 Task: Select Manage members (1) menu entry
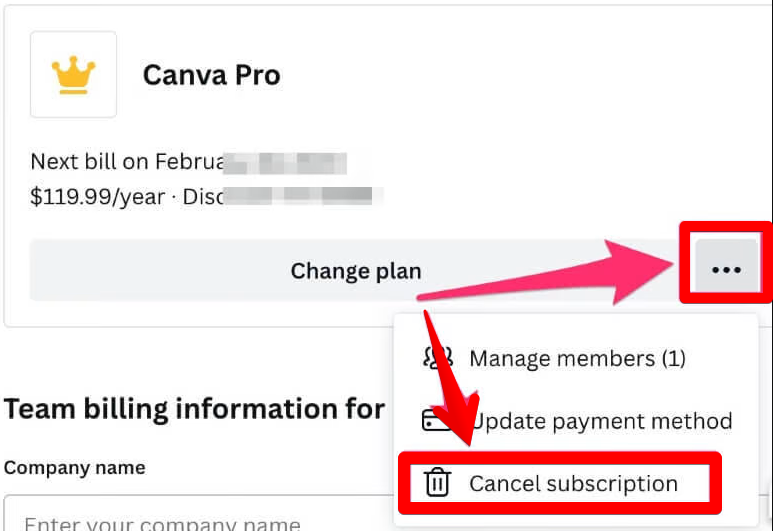(577, 358)
